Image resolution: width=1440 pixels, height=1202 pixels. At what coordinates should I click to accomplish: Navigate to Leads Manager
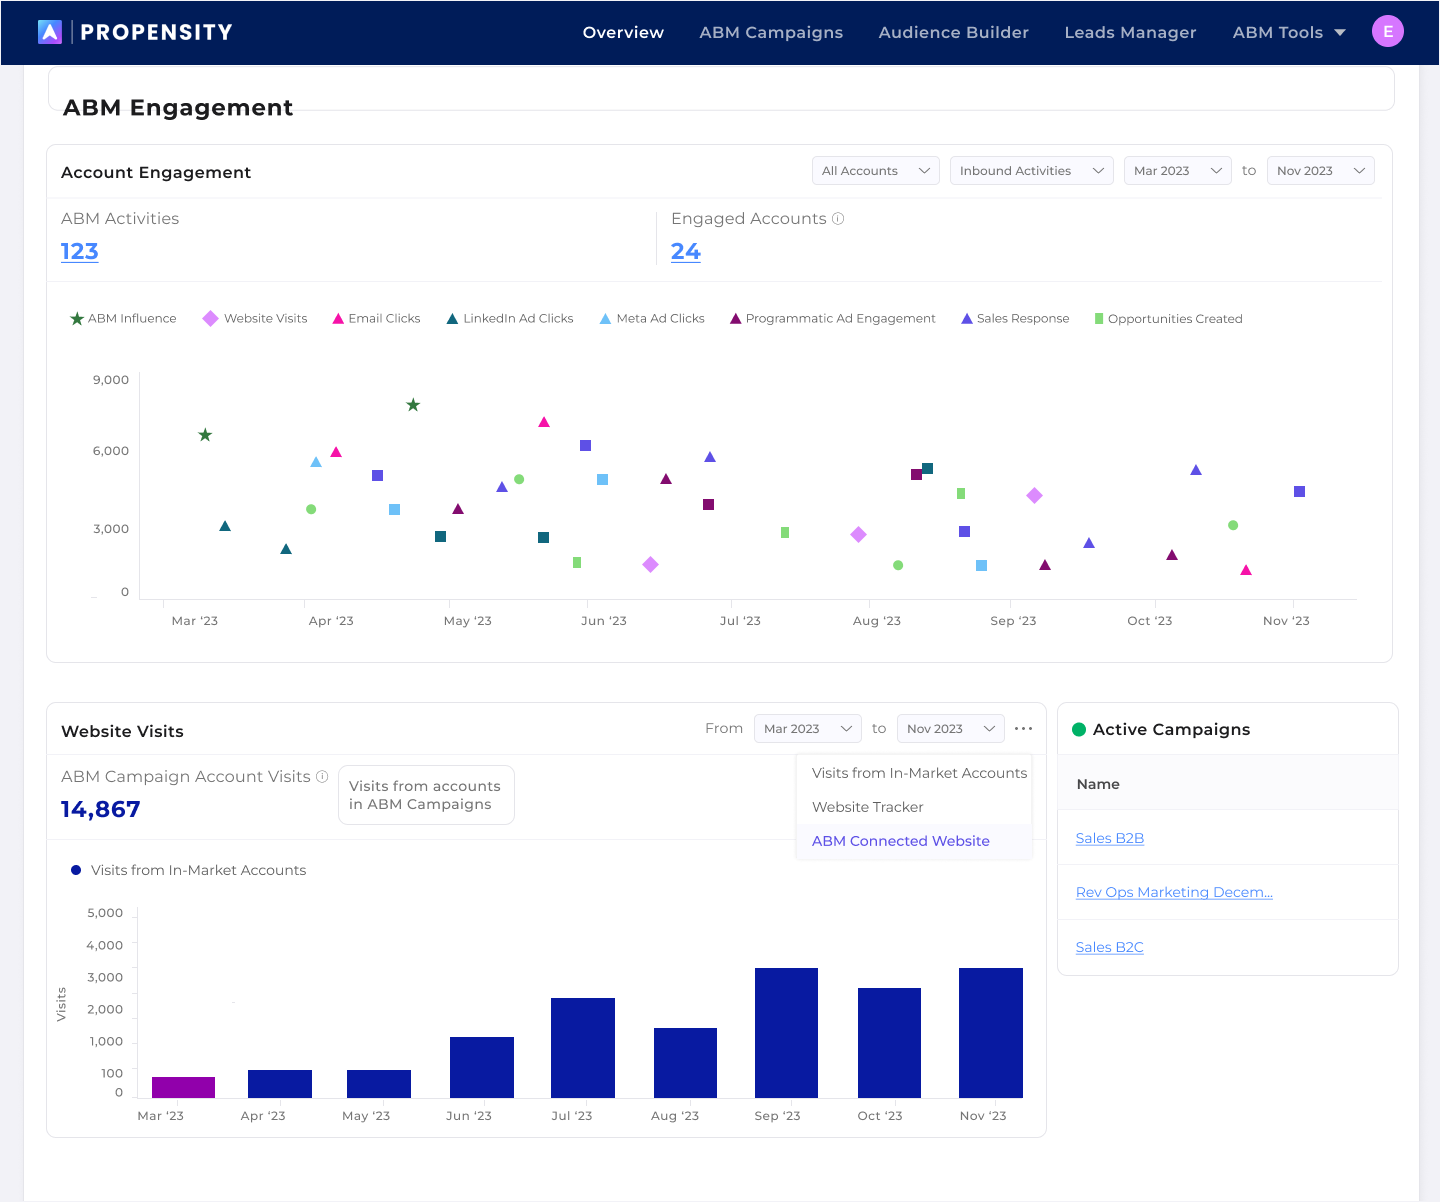1130,33
